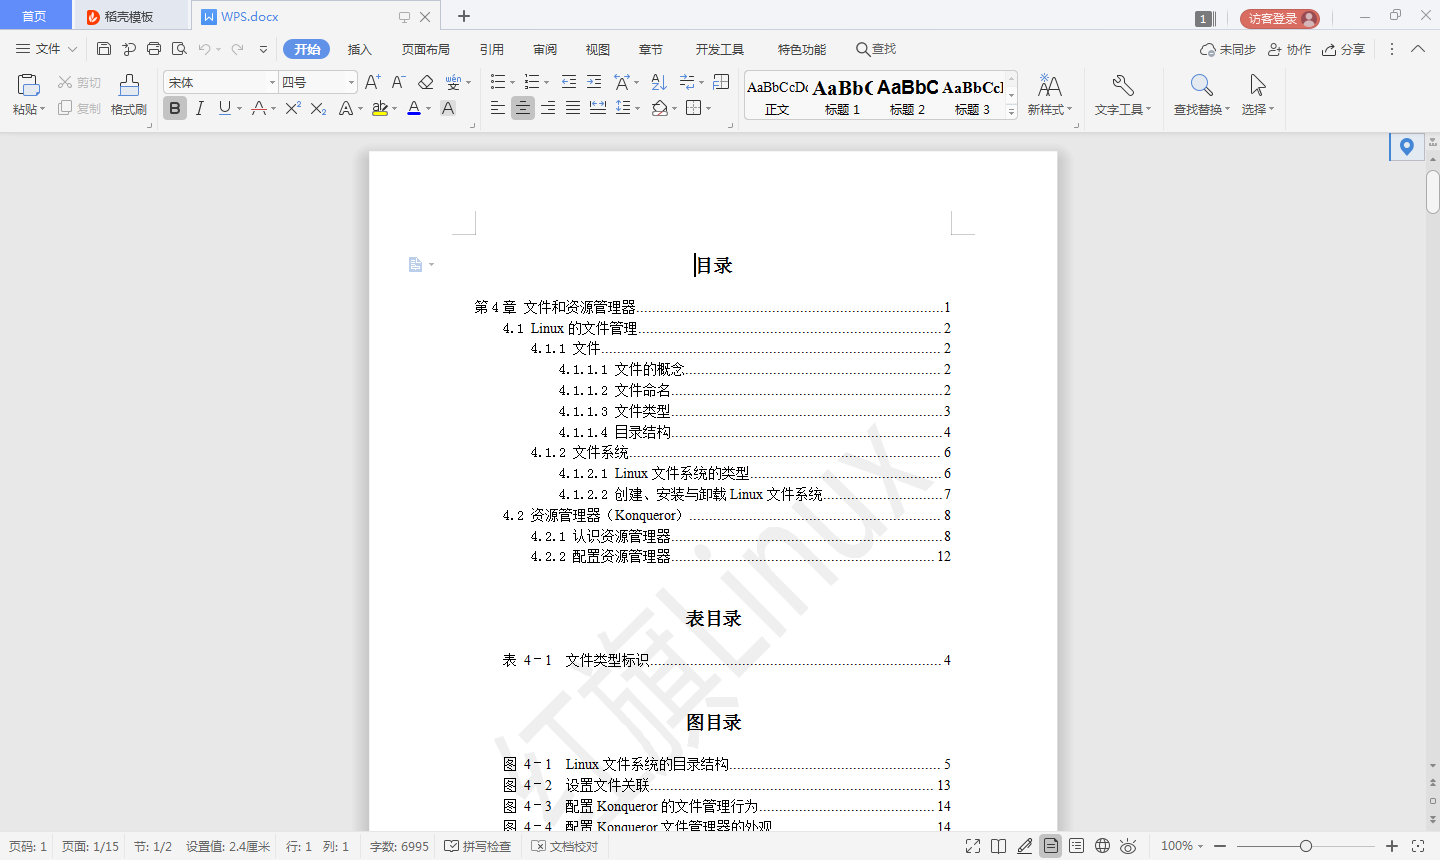1440x860 pixels.
Task: Click the Select (选择) cursor icon
Action: point(1258,85)
